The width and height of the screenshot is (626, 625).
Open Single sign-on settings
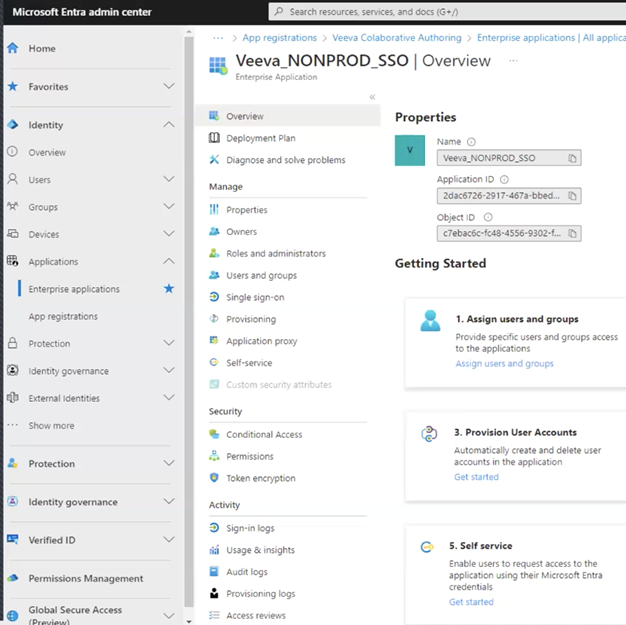[x=255, y=297]
